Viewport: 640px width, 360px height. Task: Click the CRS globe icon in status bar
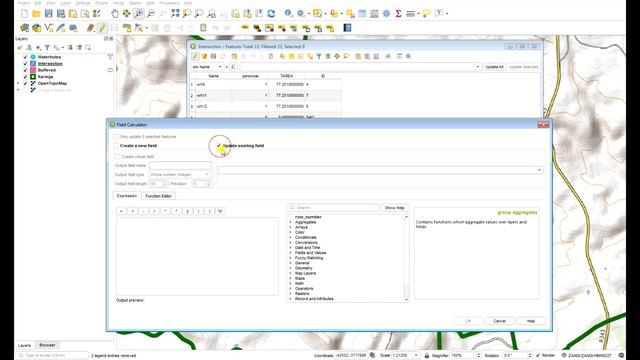click(564, 356)
